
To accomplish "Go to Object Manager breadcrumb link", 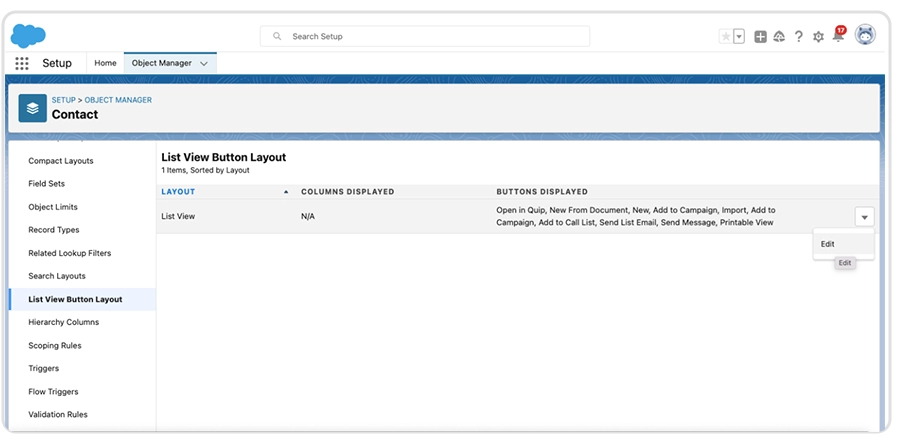I will pos(118,100).
